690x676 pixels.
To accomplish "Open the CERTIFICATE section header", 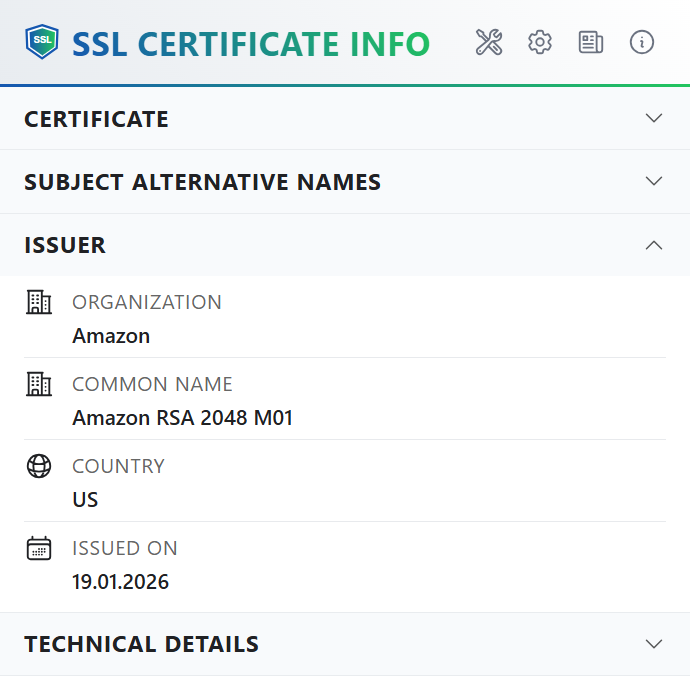I will pos(345,118).
